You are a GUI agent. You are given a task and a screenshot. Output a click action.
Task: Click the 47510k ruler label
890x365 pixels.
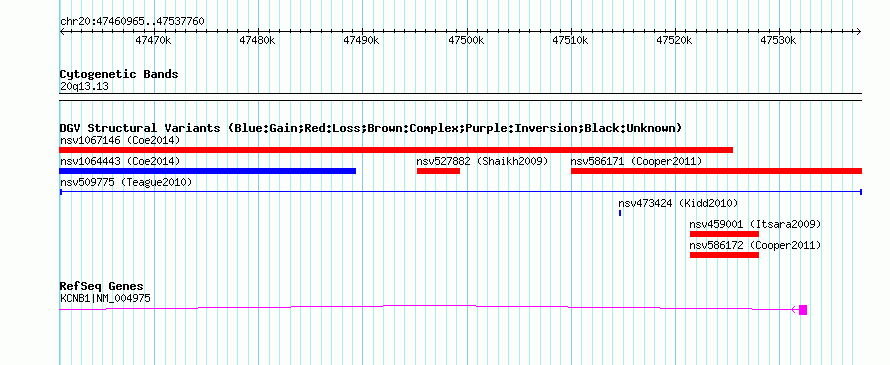pos(570,41)
